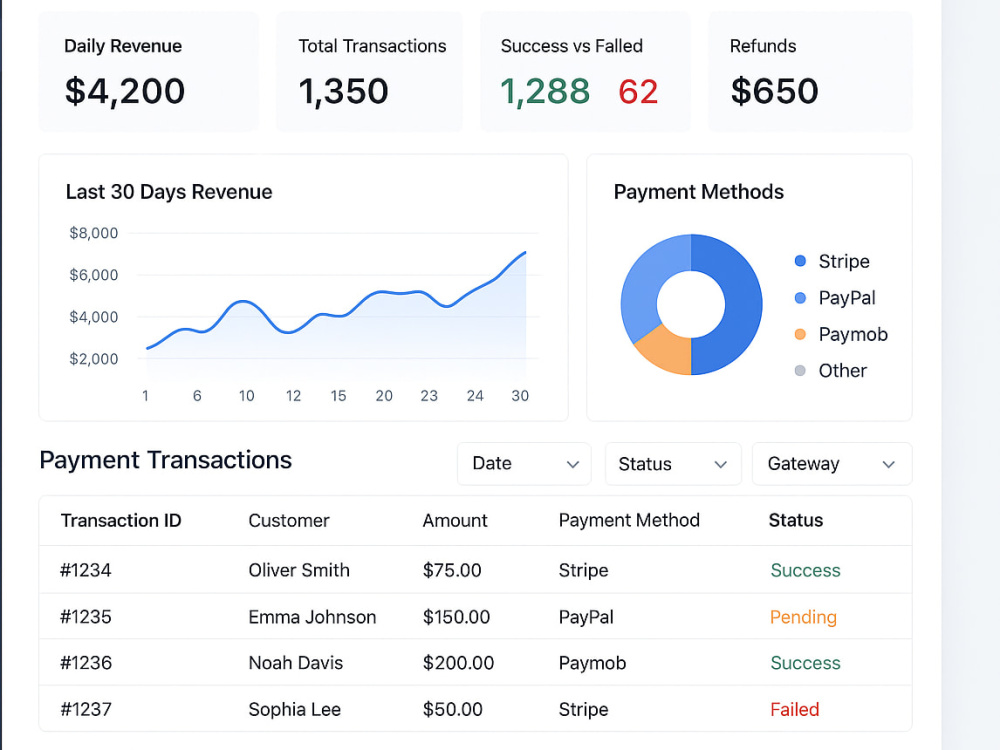Click Success status for Noah Davis
The image size is (1000, 750).
(805, 663)
